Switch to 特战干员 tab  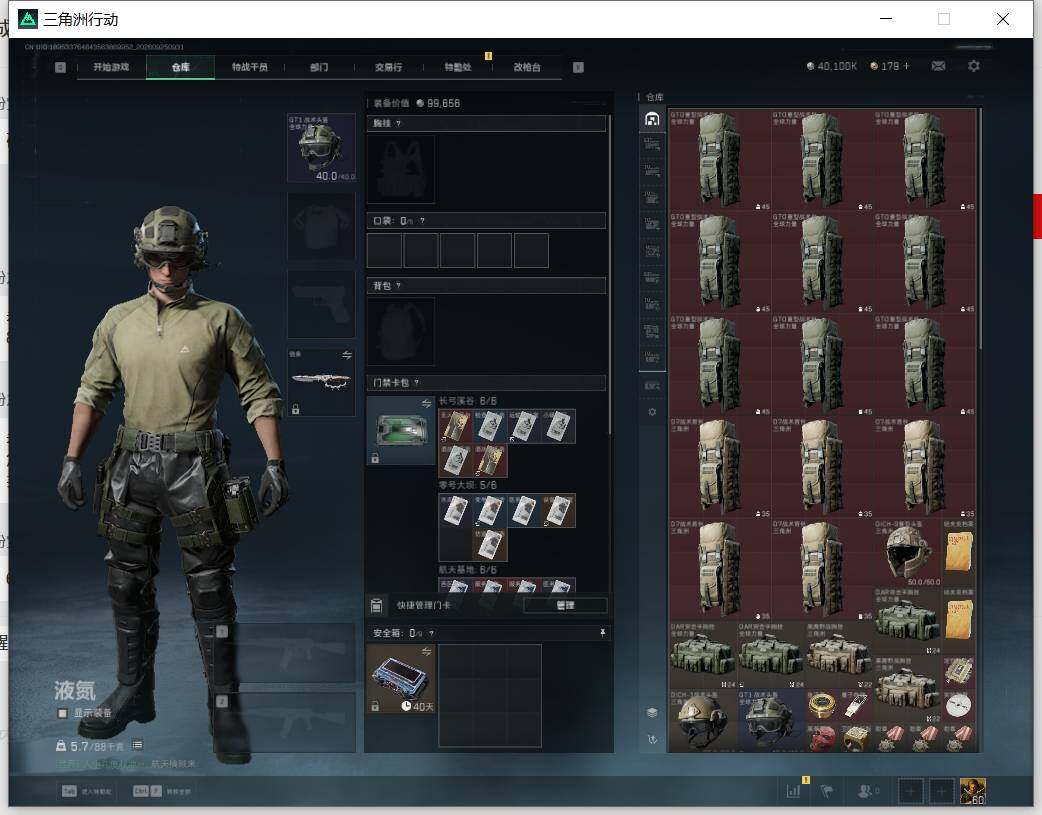click(x=249, y=67)
